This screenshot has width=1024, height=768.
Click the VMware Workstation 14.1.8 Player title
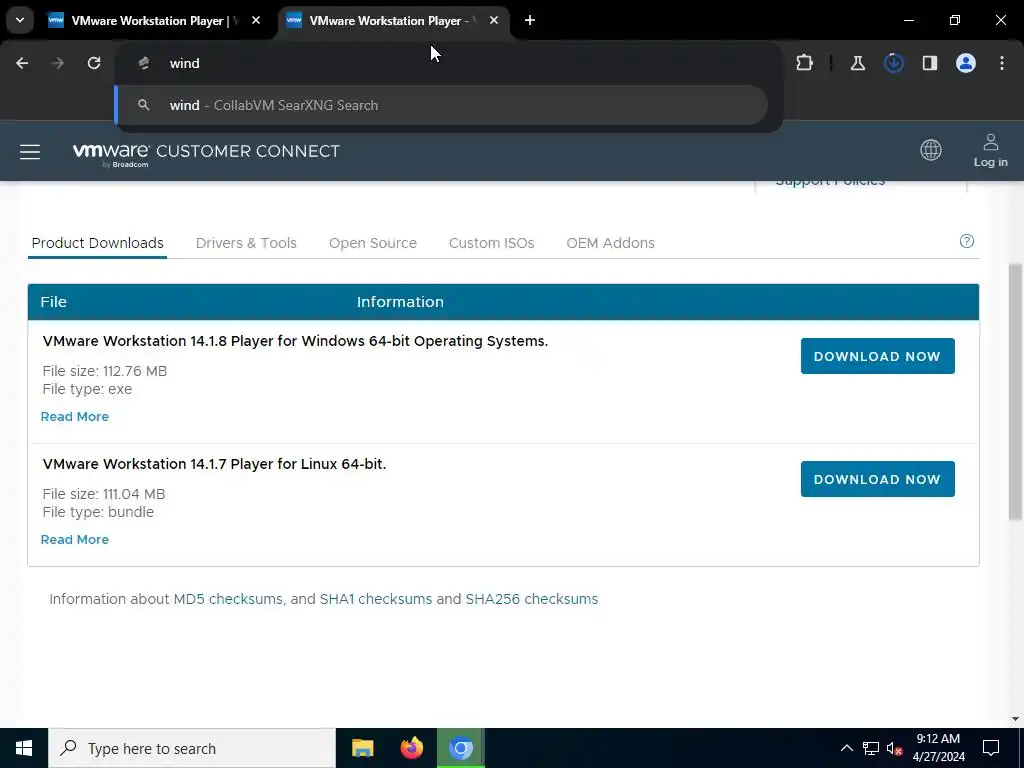(295, 341)
